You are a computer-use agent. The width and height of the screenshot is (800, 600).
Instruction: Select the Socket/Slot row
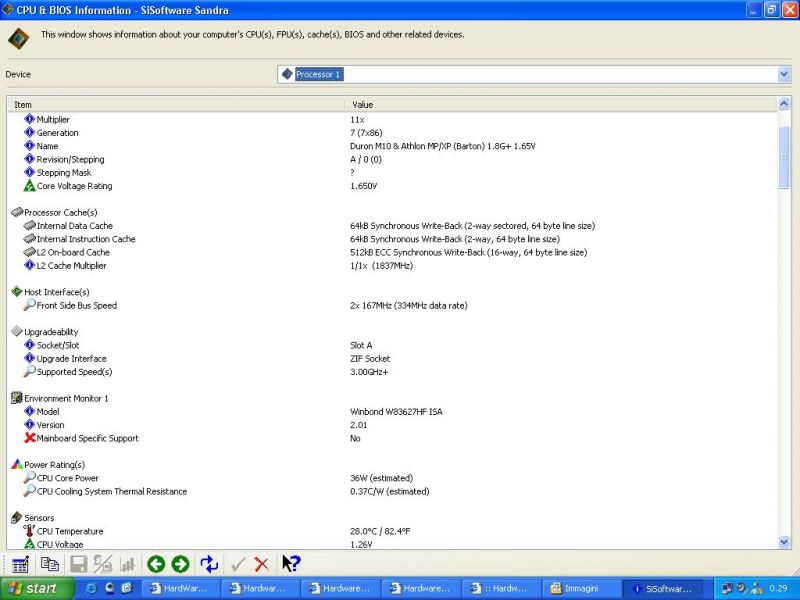pyautogui.click(x=393, y=345)
